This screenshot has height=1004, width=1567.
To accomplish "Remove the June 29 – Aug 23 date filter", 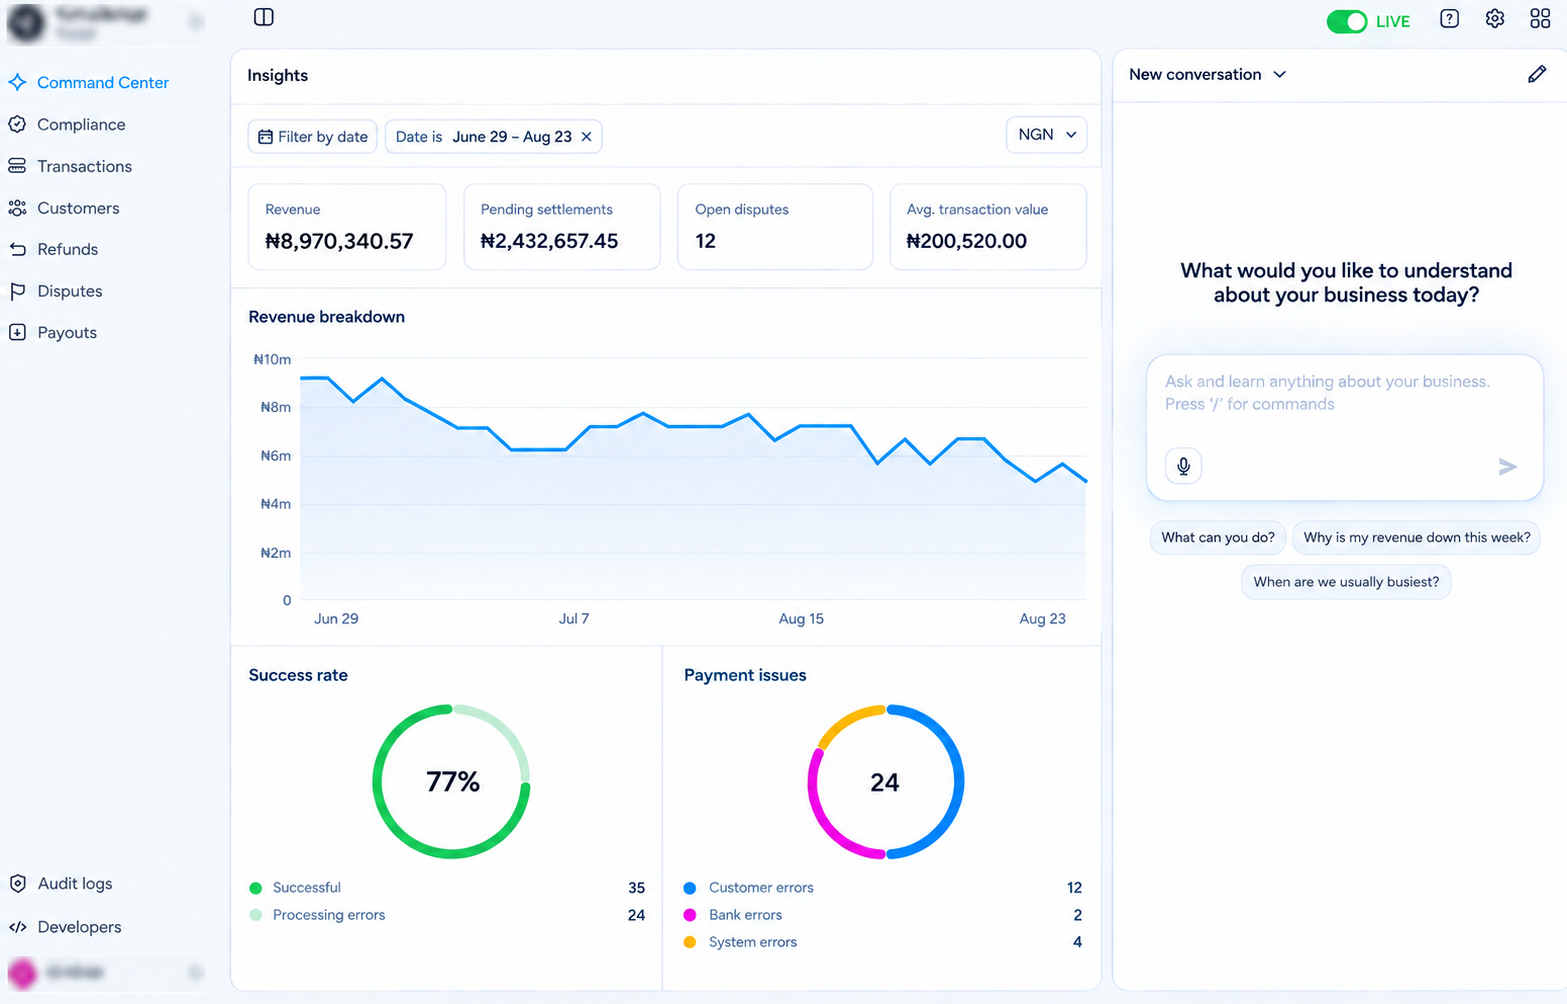I will pos(587,137).
